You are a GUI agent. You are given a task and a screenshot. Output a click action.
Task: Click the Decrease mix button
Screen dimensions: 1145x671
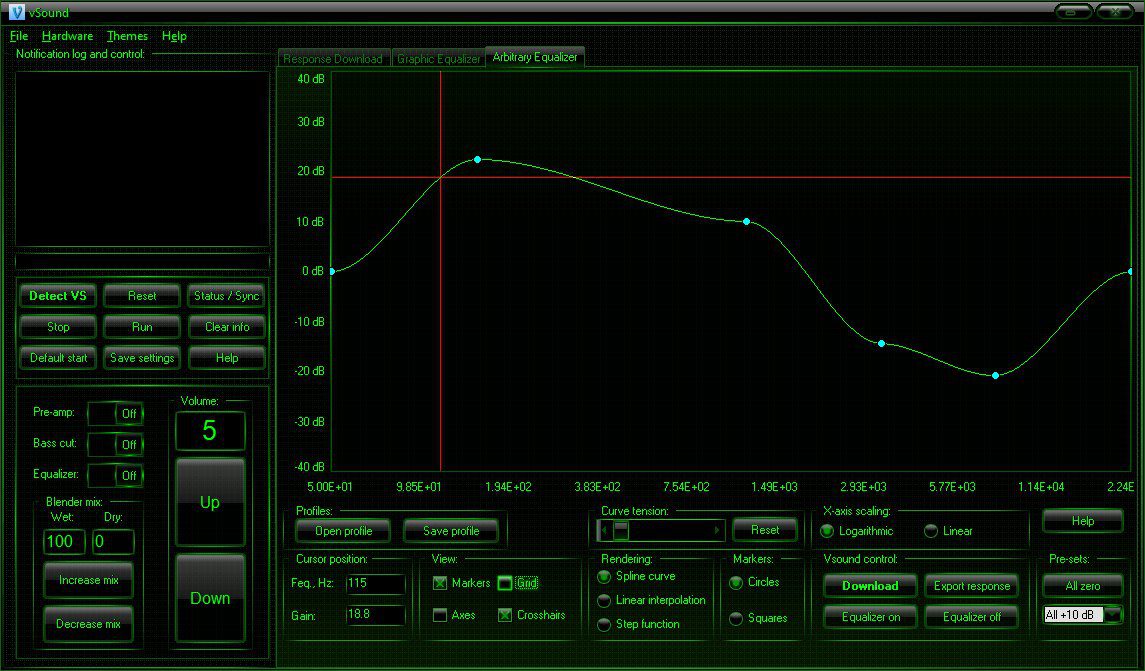click(88, 624)
